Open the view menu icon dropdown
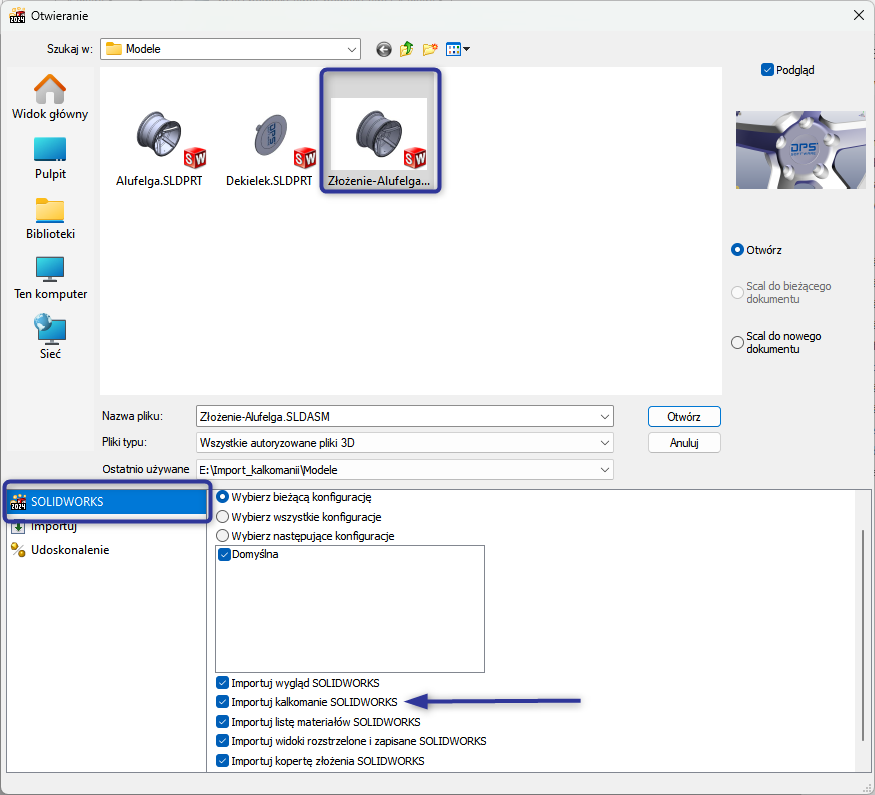 (x=458, y=49)
